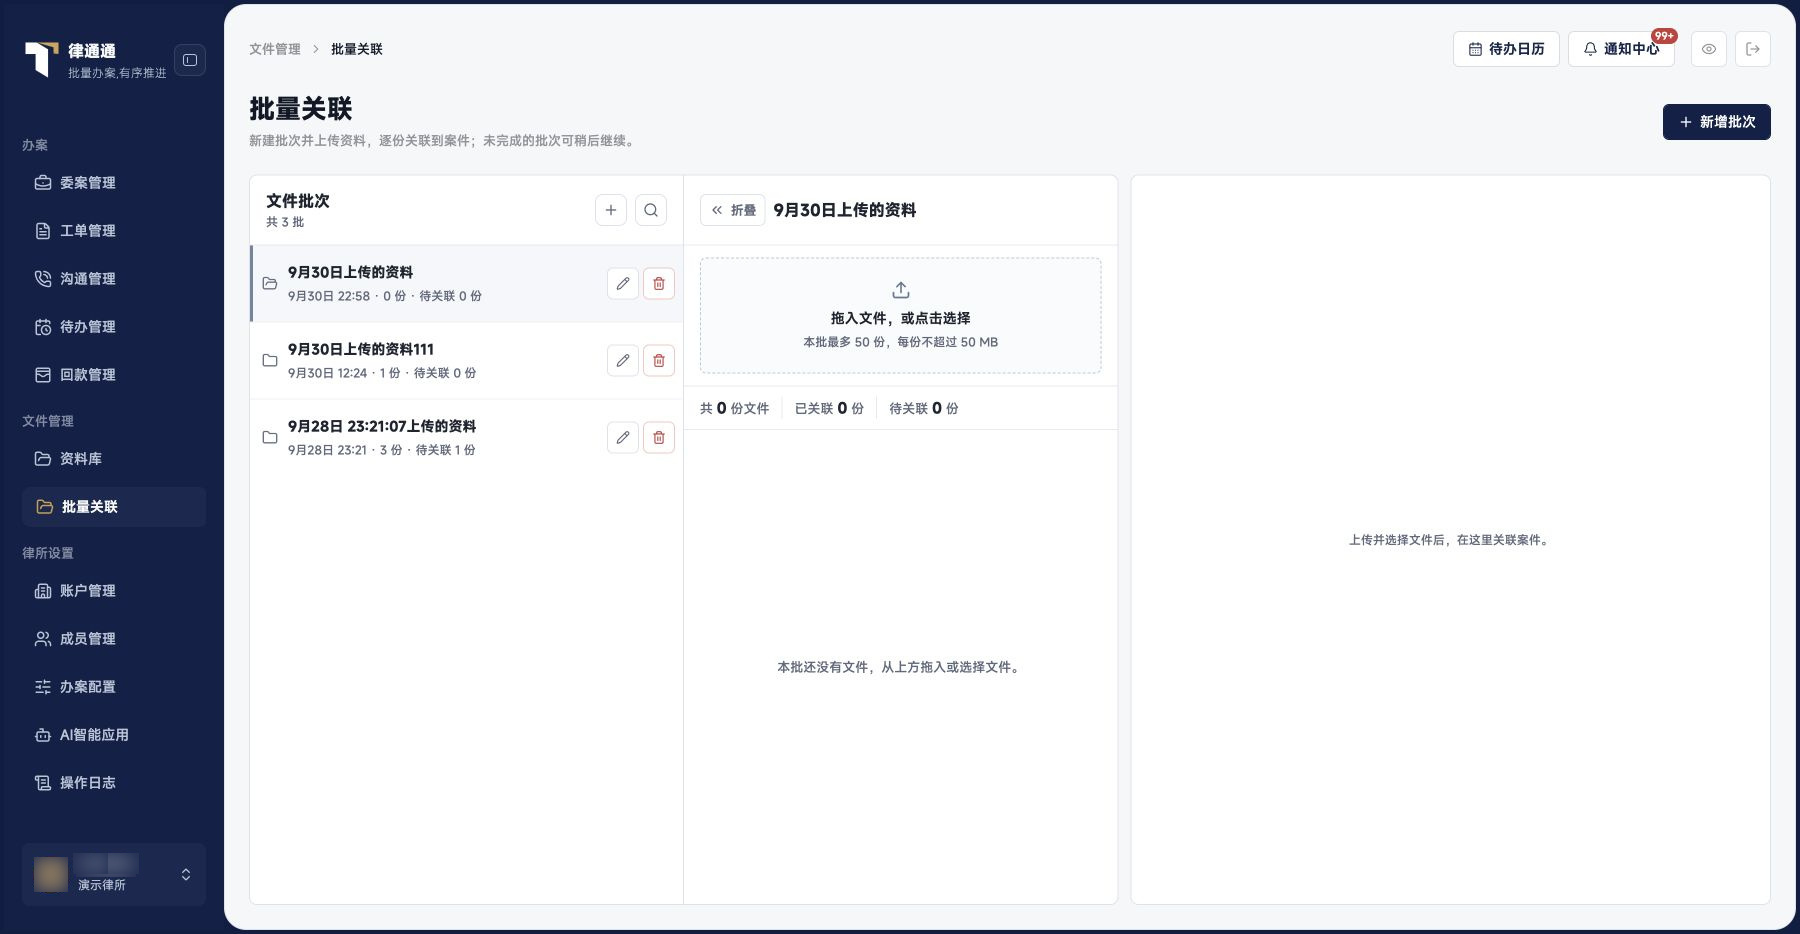Open 通知中心 notifications

(1621, 49)
